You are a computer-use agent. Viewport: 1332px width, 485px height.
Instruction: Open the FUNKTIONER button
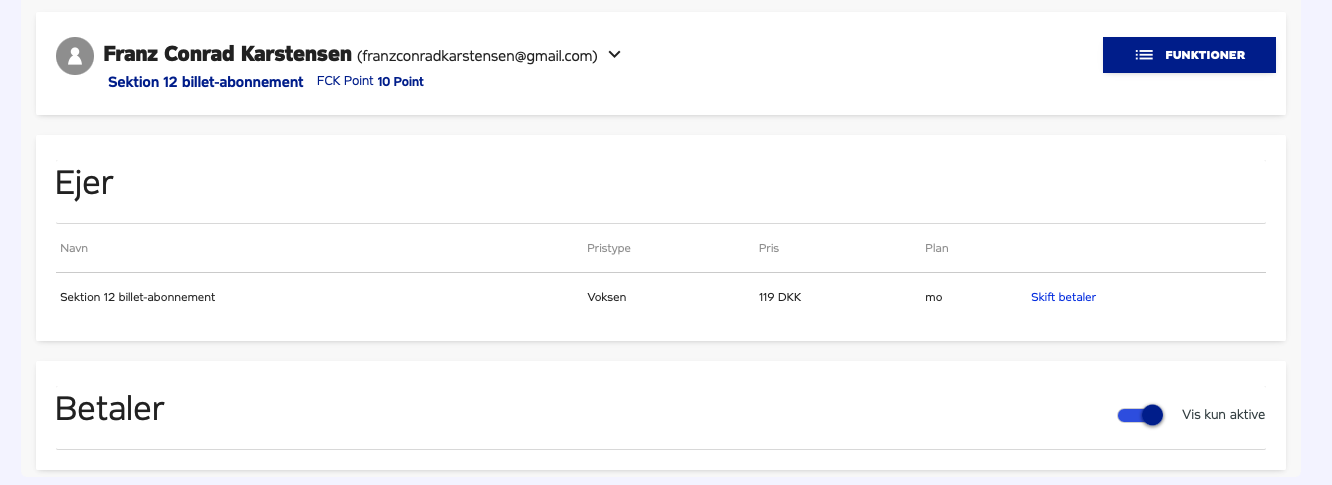coord(1189,55)
